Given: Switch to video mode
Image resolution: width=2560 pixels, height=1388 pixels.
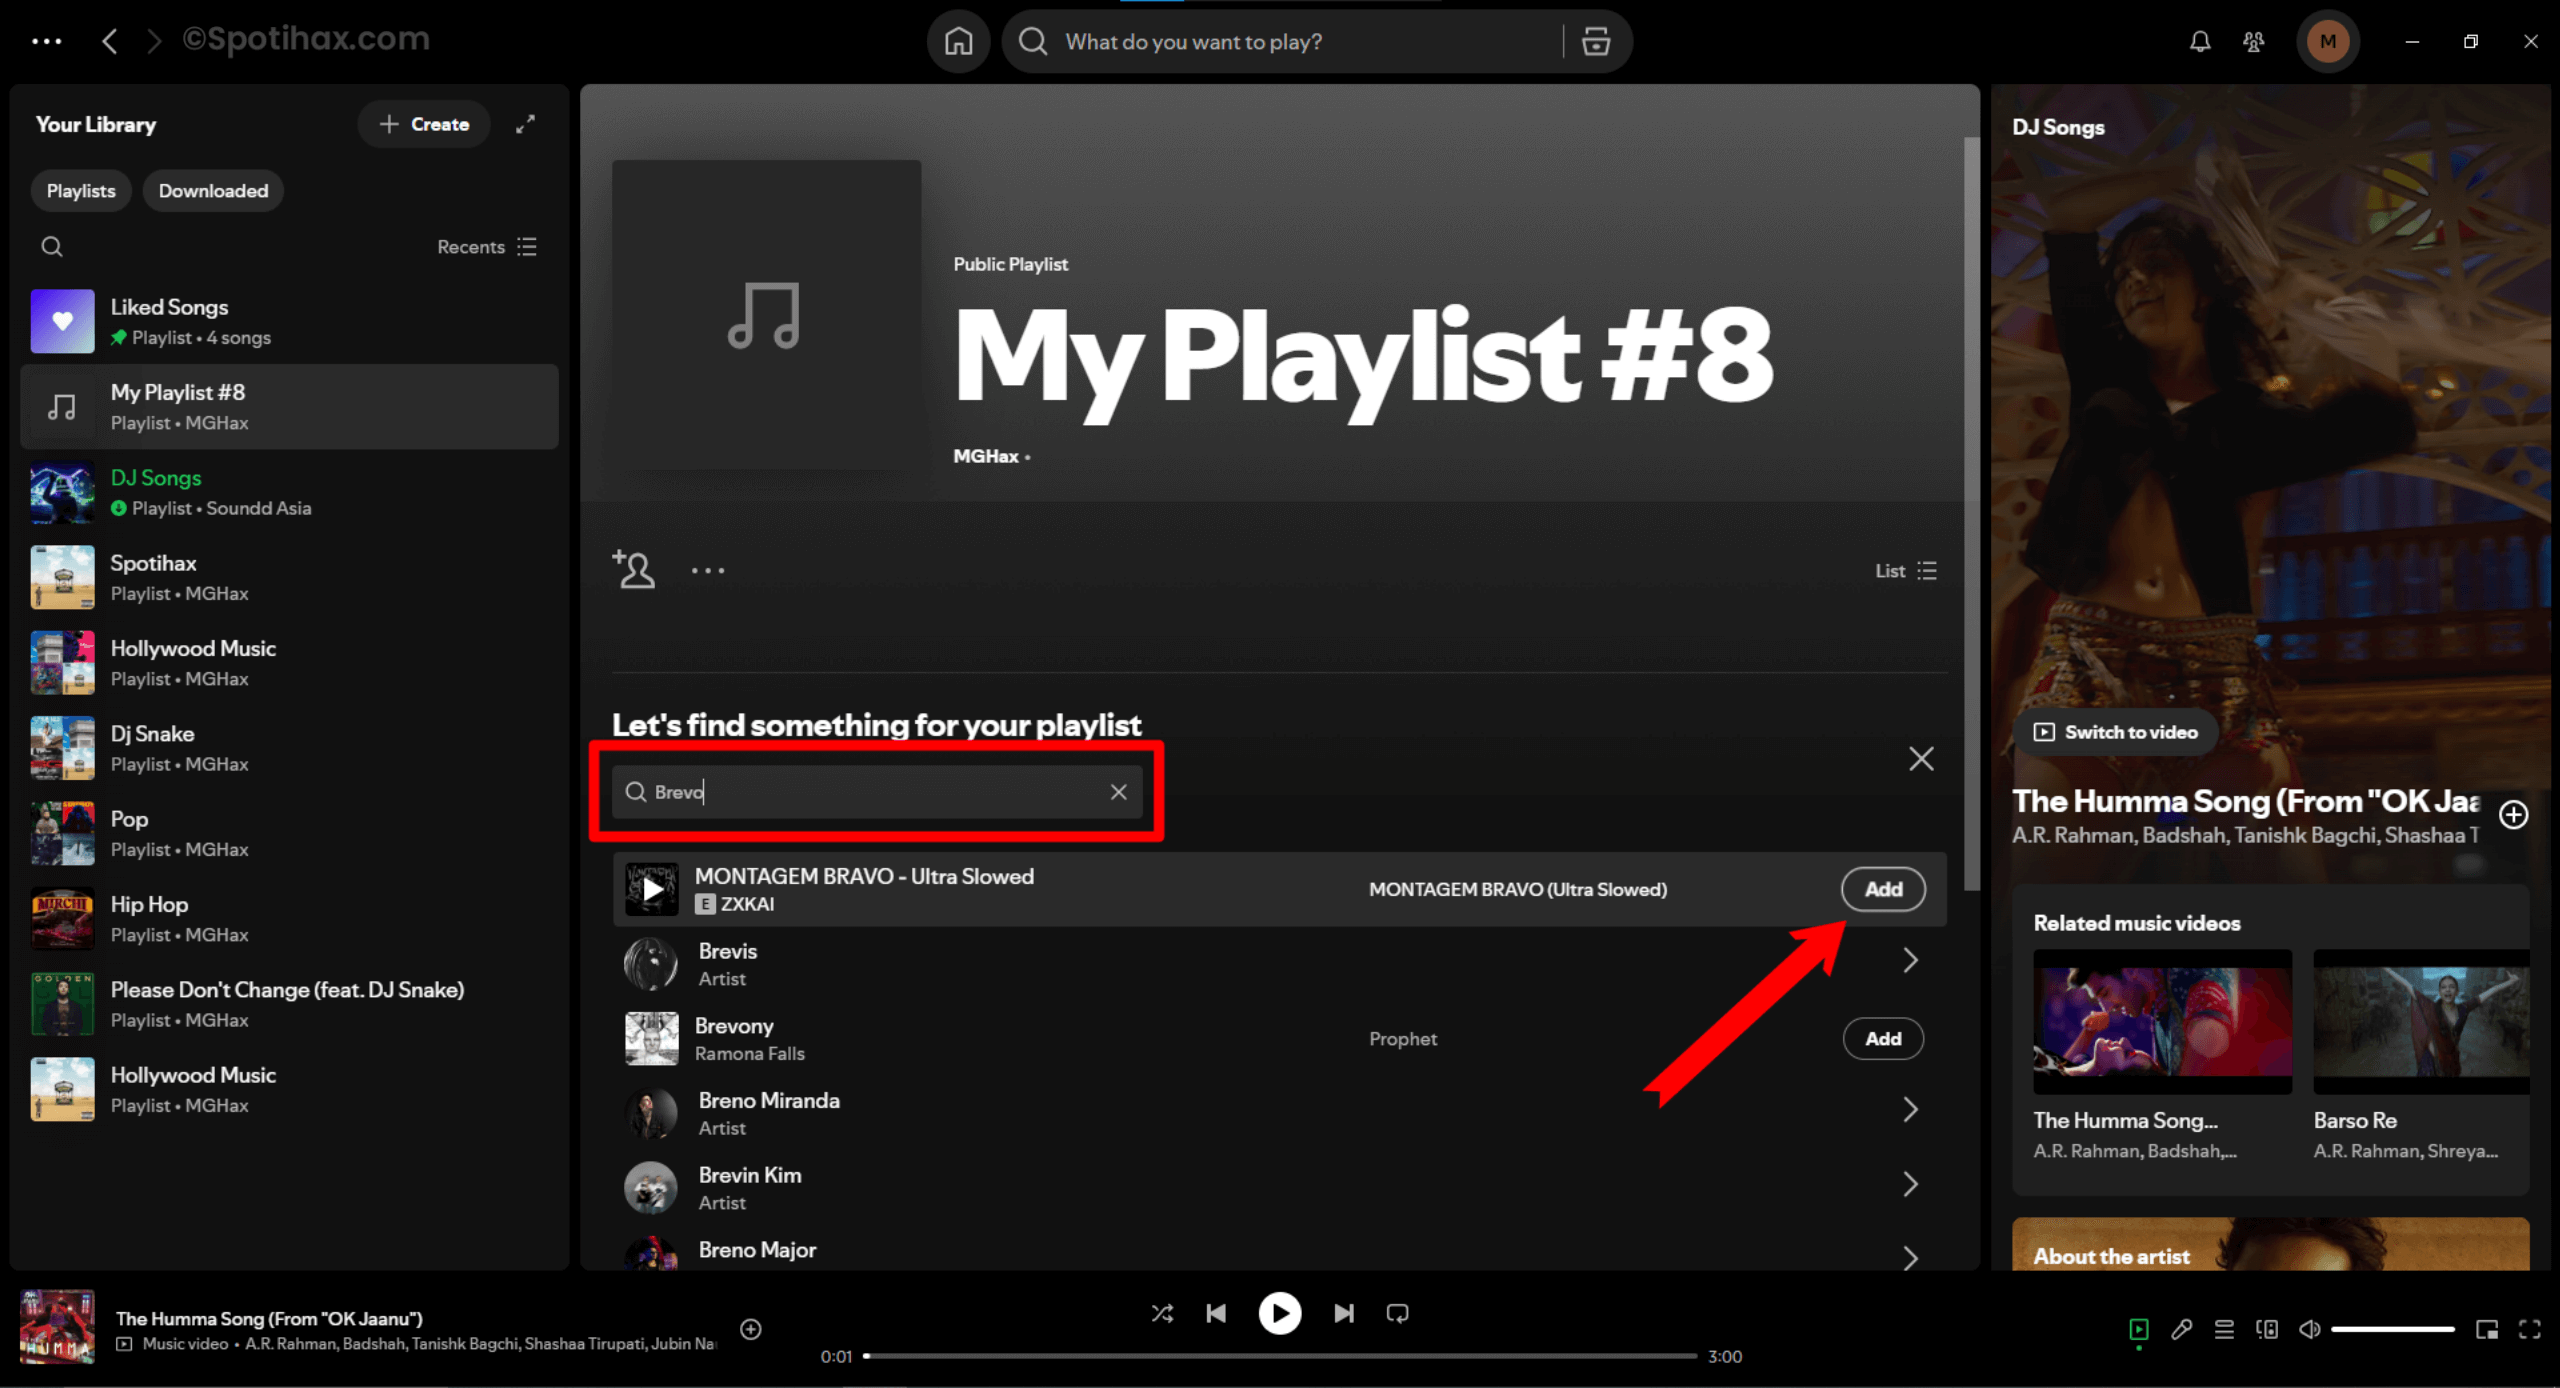Looking at the screenshot, I should (x=2115, y=732).
